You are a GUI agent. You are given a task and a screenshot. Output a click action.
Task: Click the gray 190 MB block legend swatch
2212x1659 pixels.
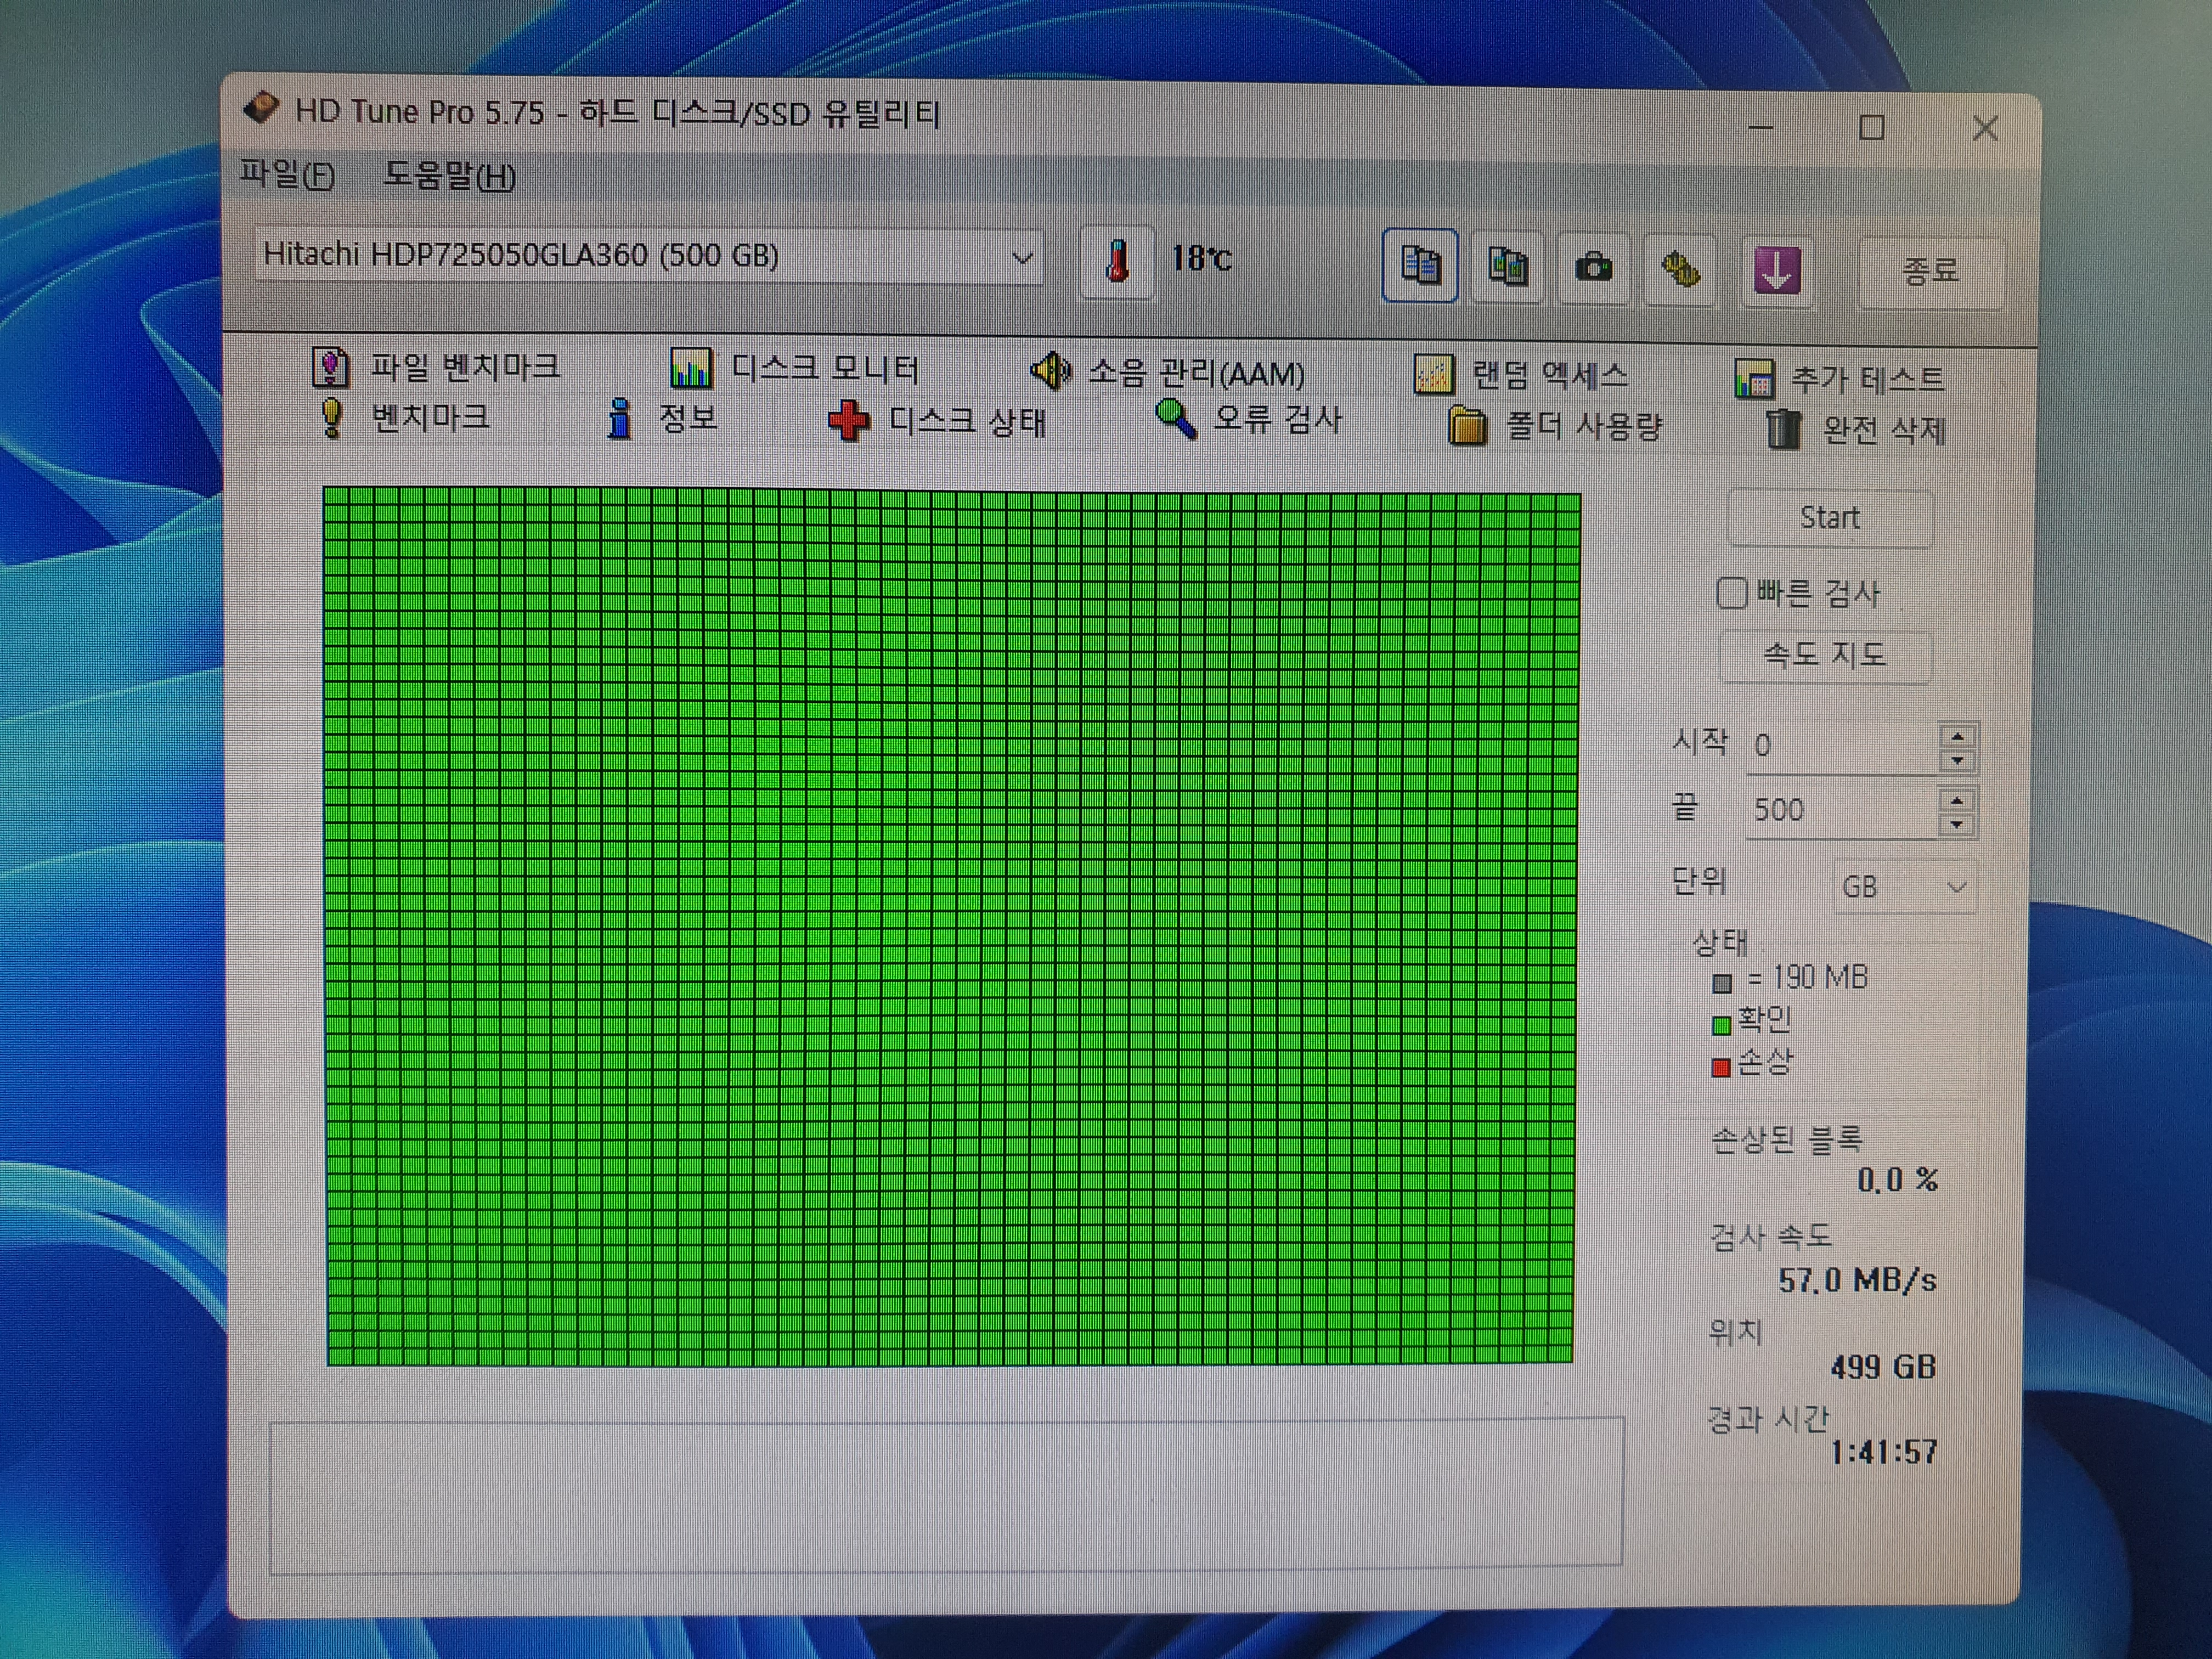pyautogui.click(x=1721, y=983)
